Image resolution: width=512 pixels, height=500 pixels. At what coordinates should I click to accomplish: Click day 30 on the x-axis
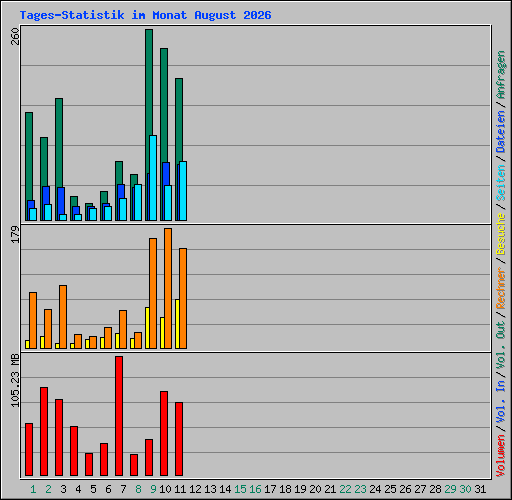click(465, 489)
